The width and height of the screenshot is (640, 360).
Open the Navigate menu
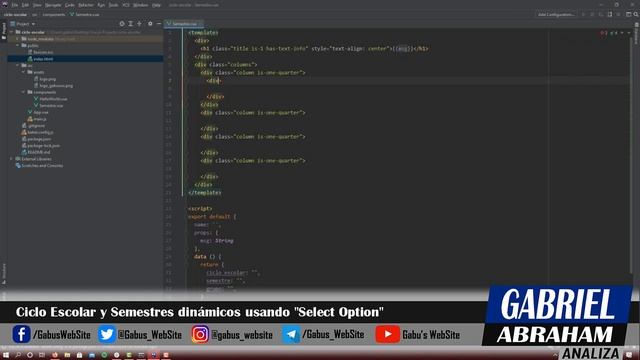pyautogui.click(x=53, y=5)
